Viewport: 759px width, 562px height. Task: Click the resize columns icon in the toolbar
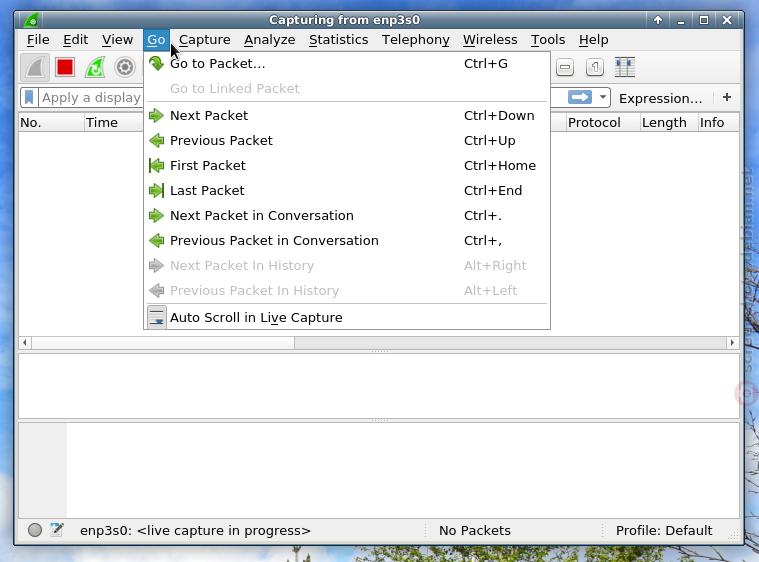[625, 67]
